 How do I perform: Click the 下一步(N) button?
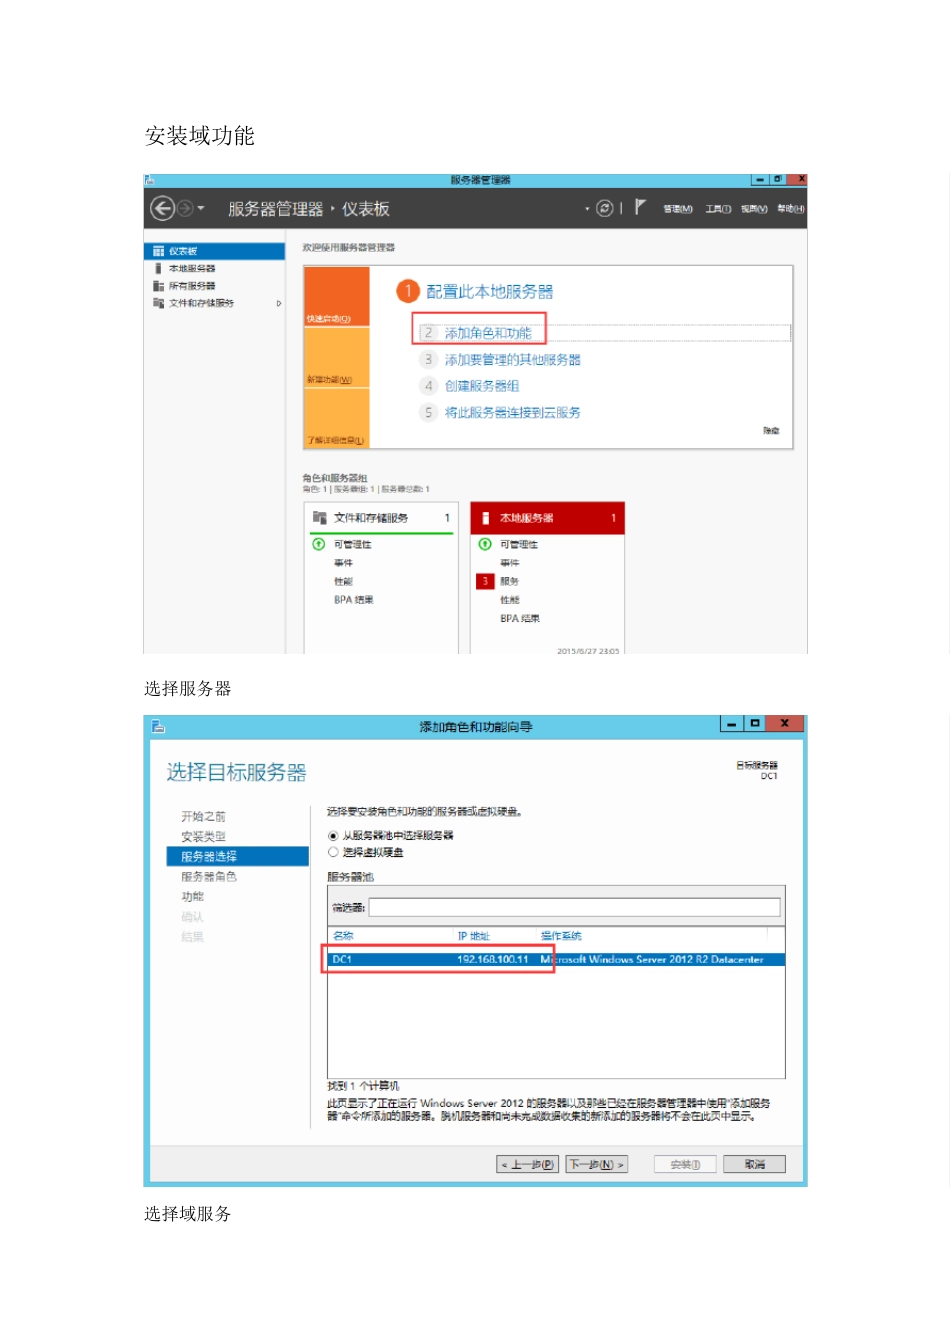pos(597,1164)
